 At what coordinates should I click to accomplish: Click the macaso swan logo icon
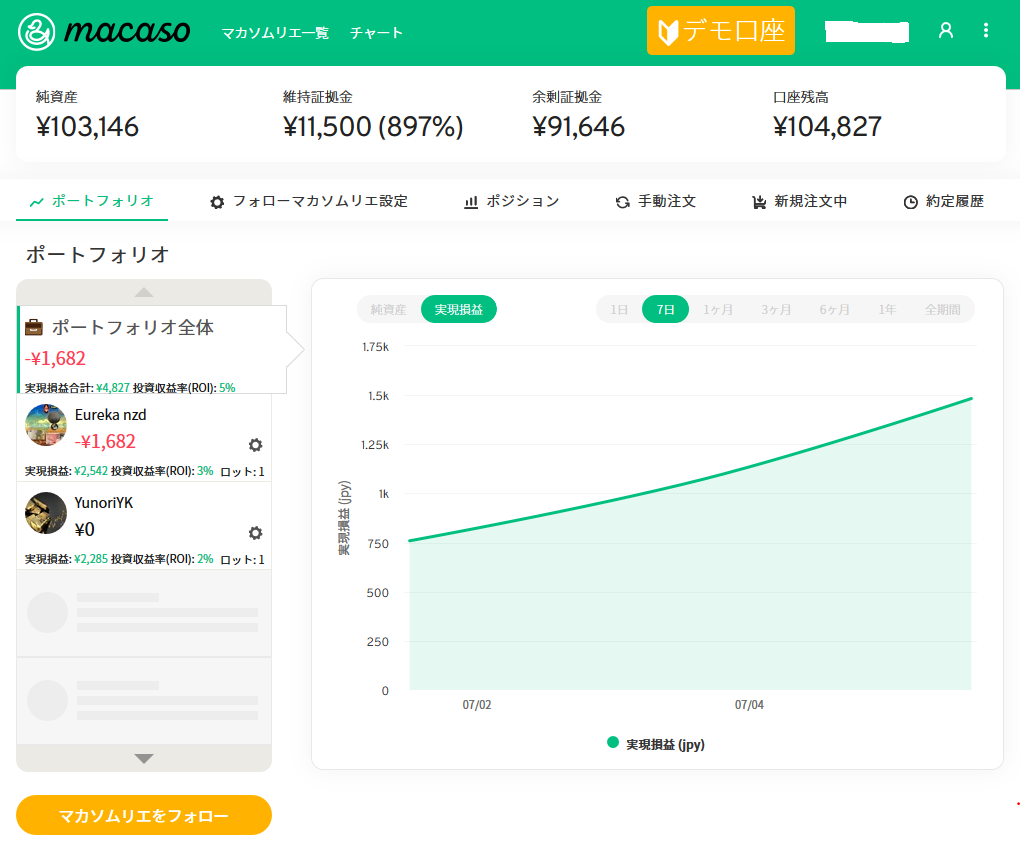coord(37,32)
